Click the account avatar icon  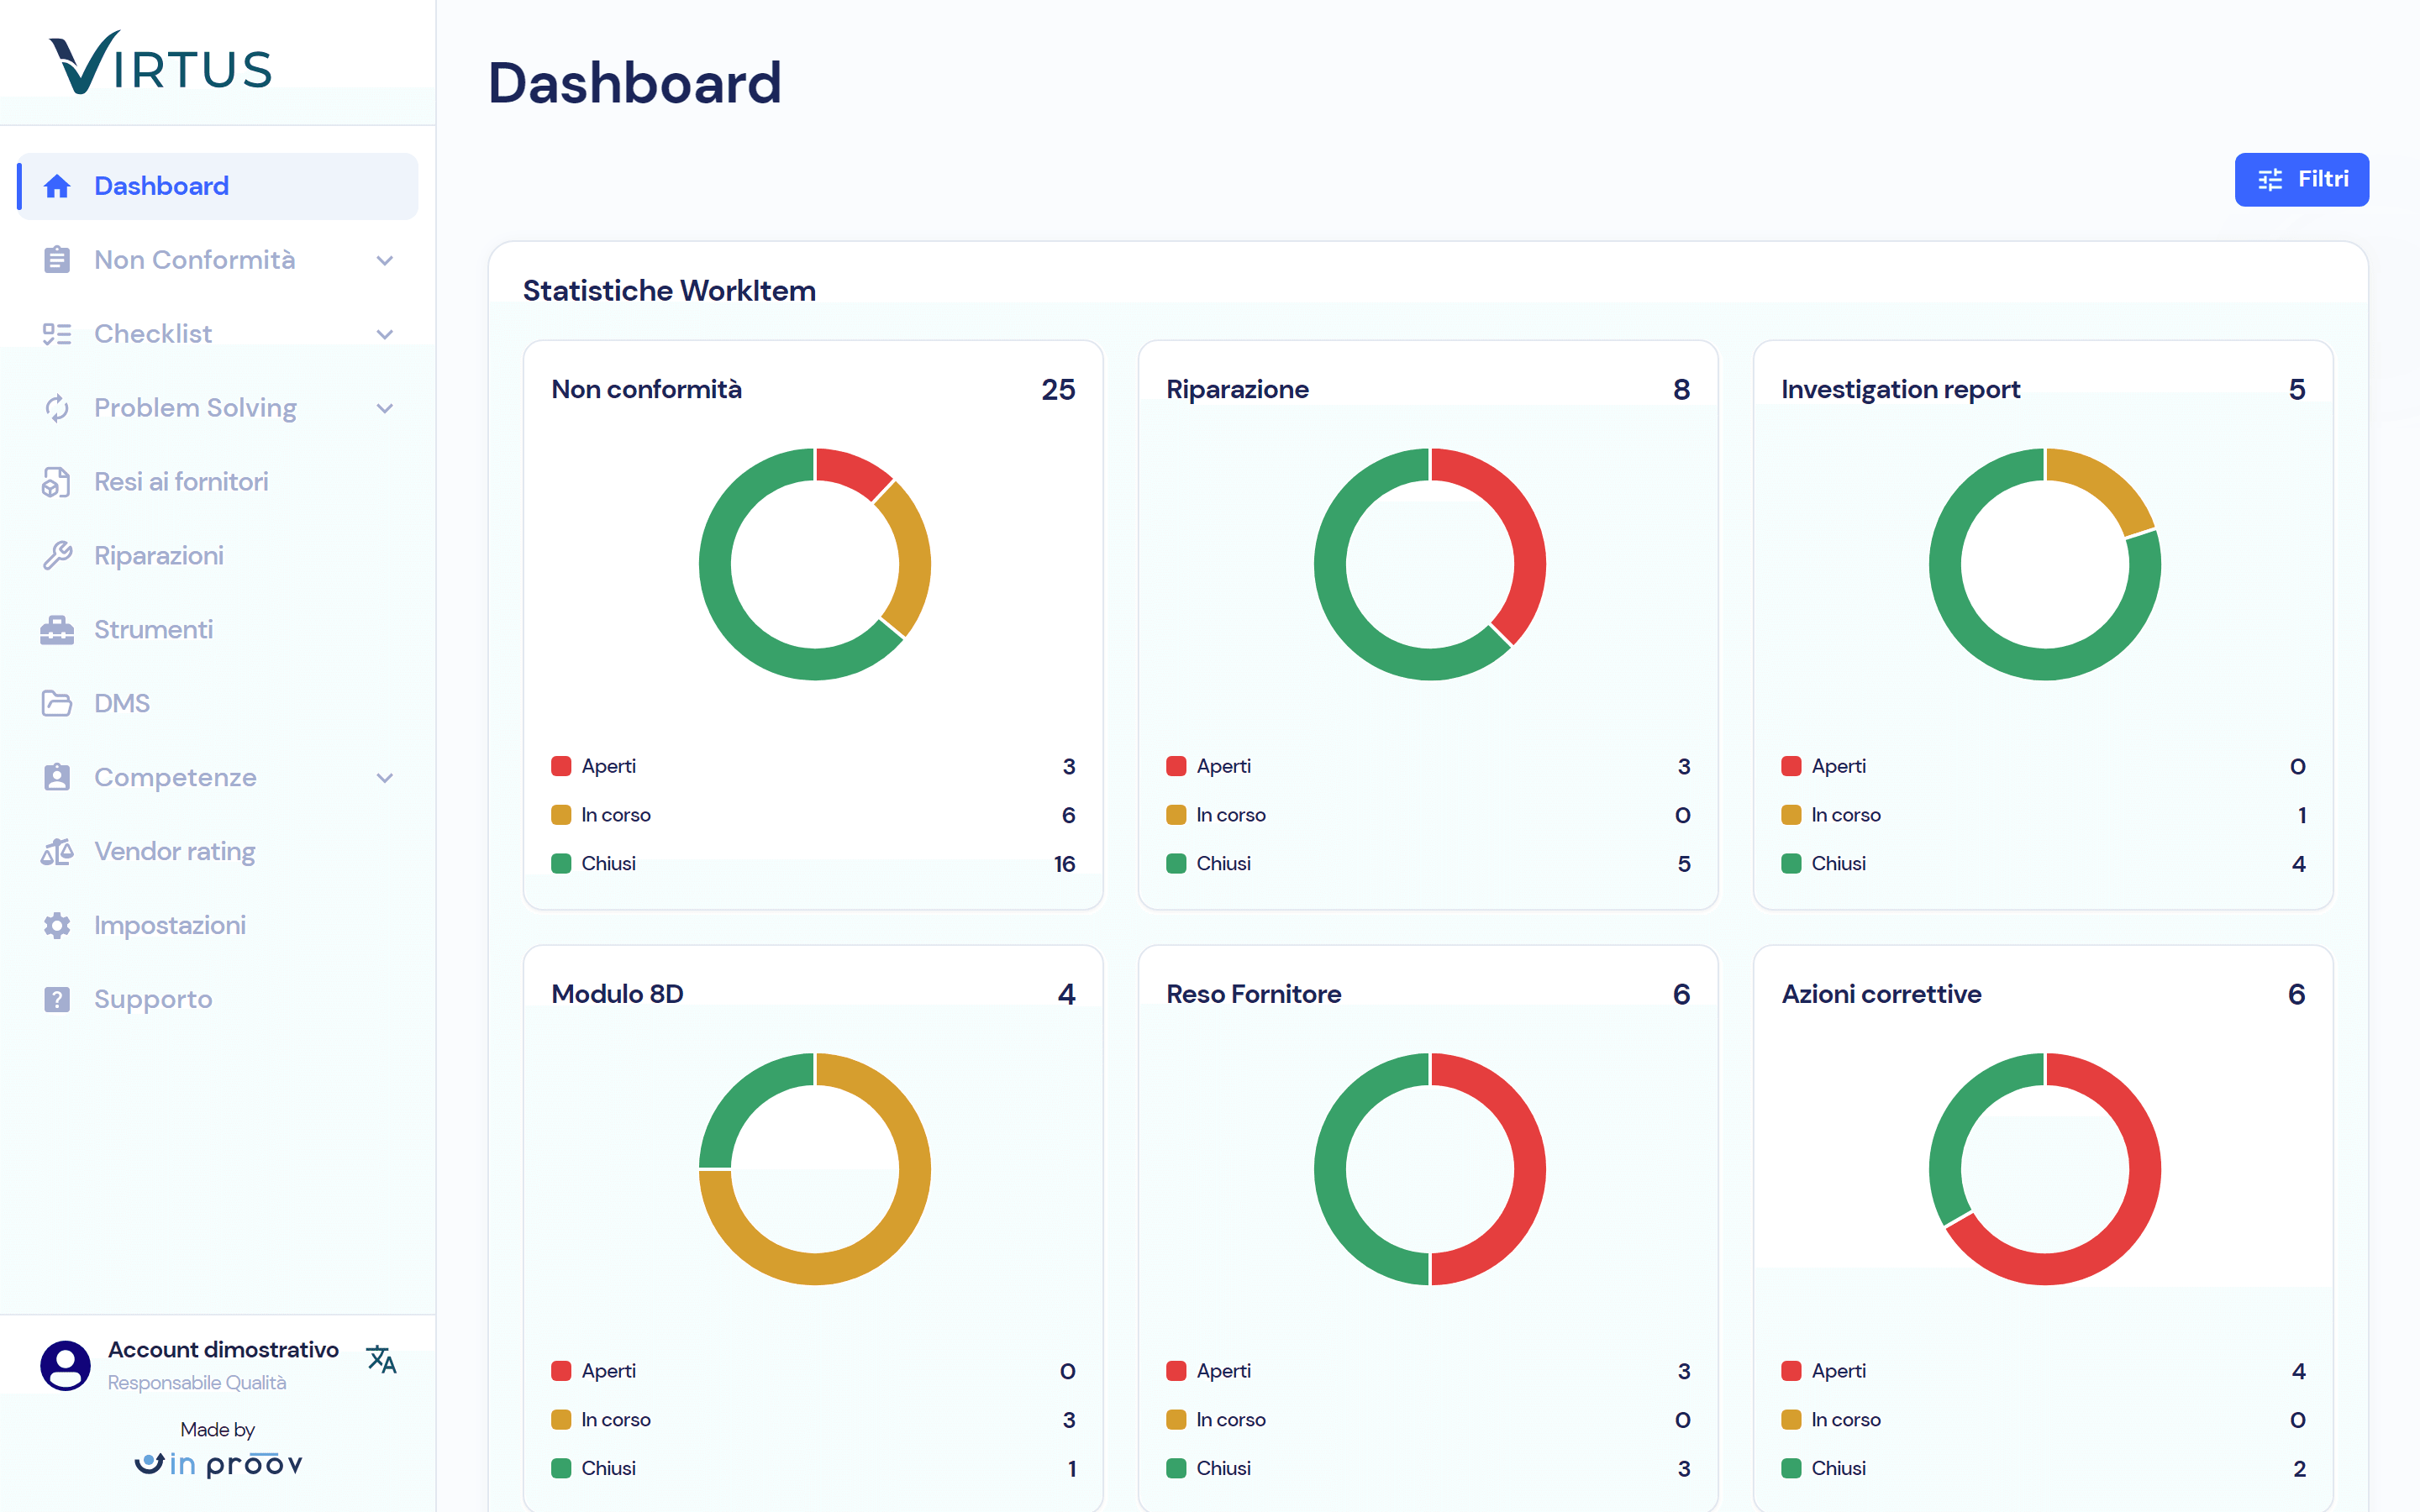coord(65,1366)
